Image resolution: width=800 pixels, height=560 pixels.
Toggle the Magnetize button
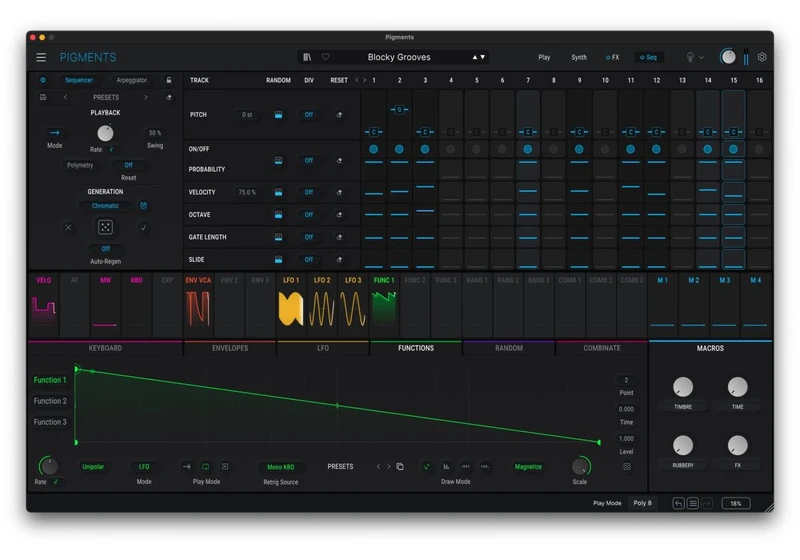tap(528, 467)
